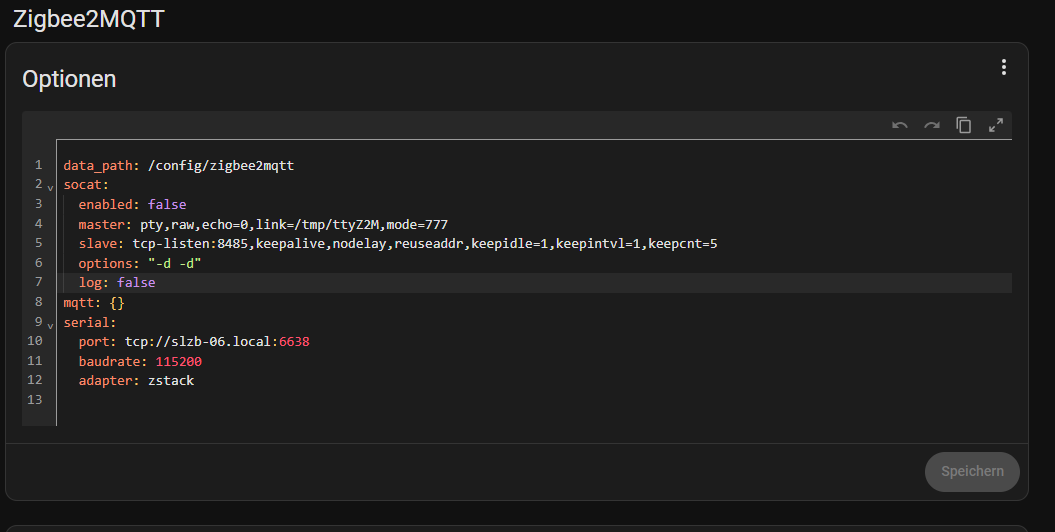
Task: Click the serial: key
Action: coord(89,323)
